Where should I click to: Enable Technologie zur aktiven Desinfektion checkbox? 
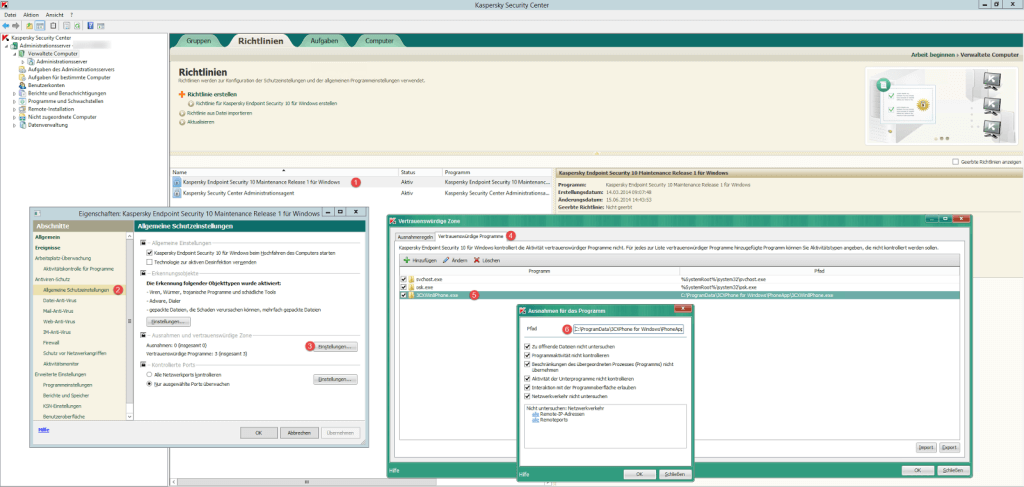point(150,261)
